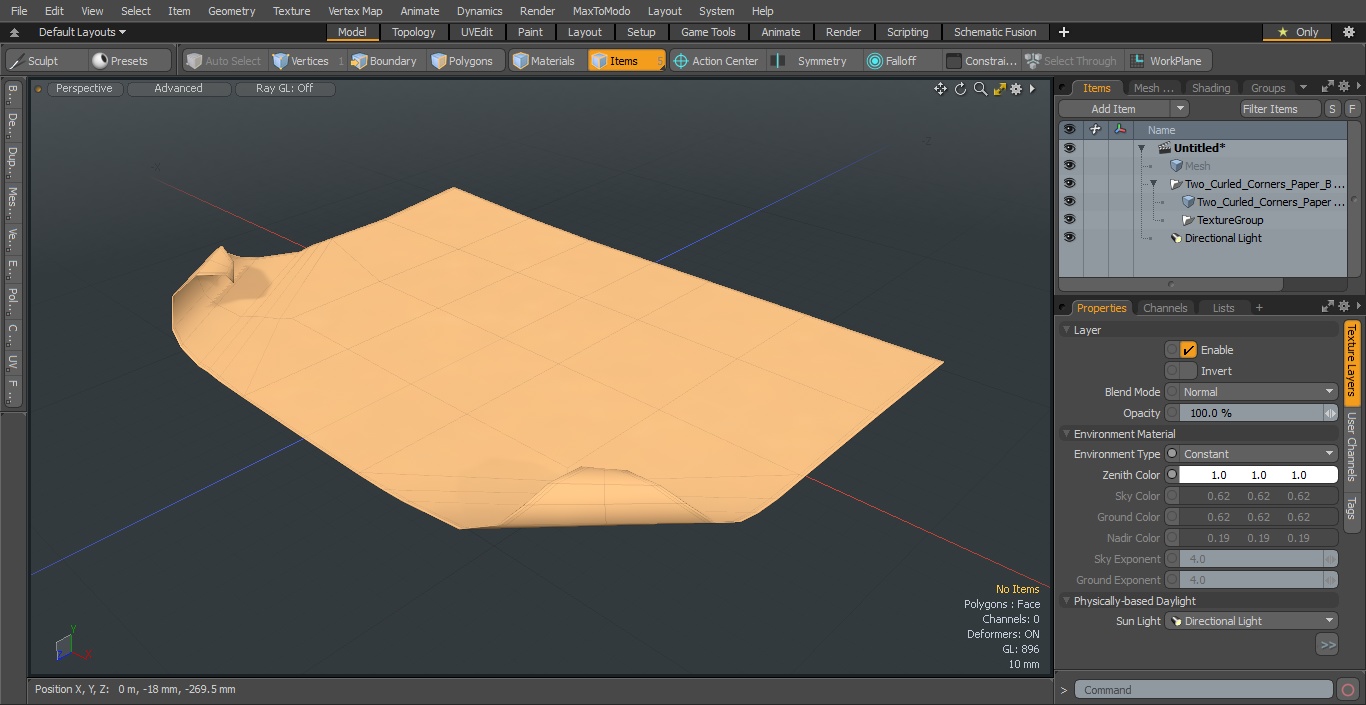The image size is (1366, 705).
Task: Open Blend Mode dropdown
Action: [x=1258, y=392]
